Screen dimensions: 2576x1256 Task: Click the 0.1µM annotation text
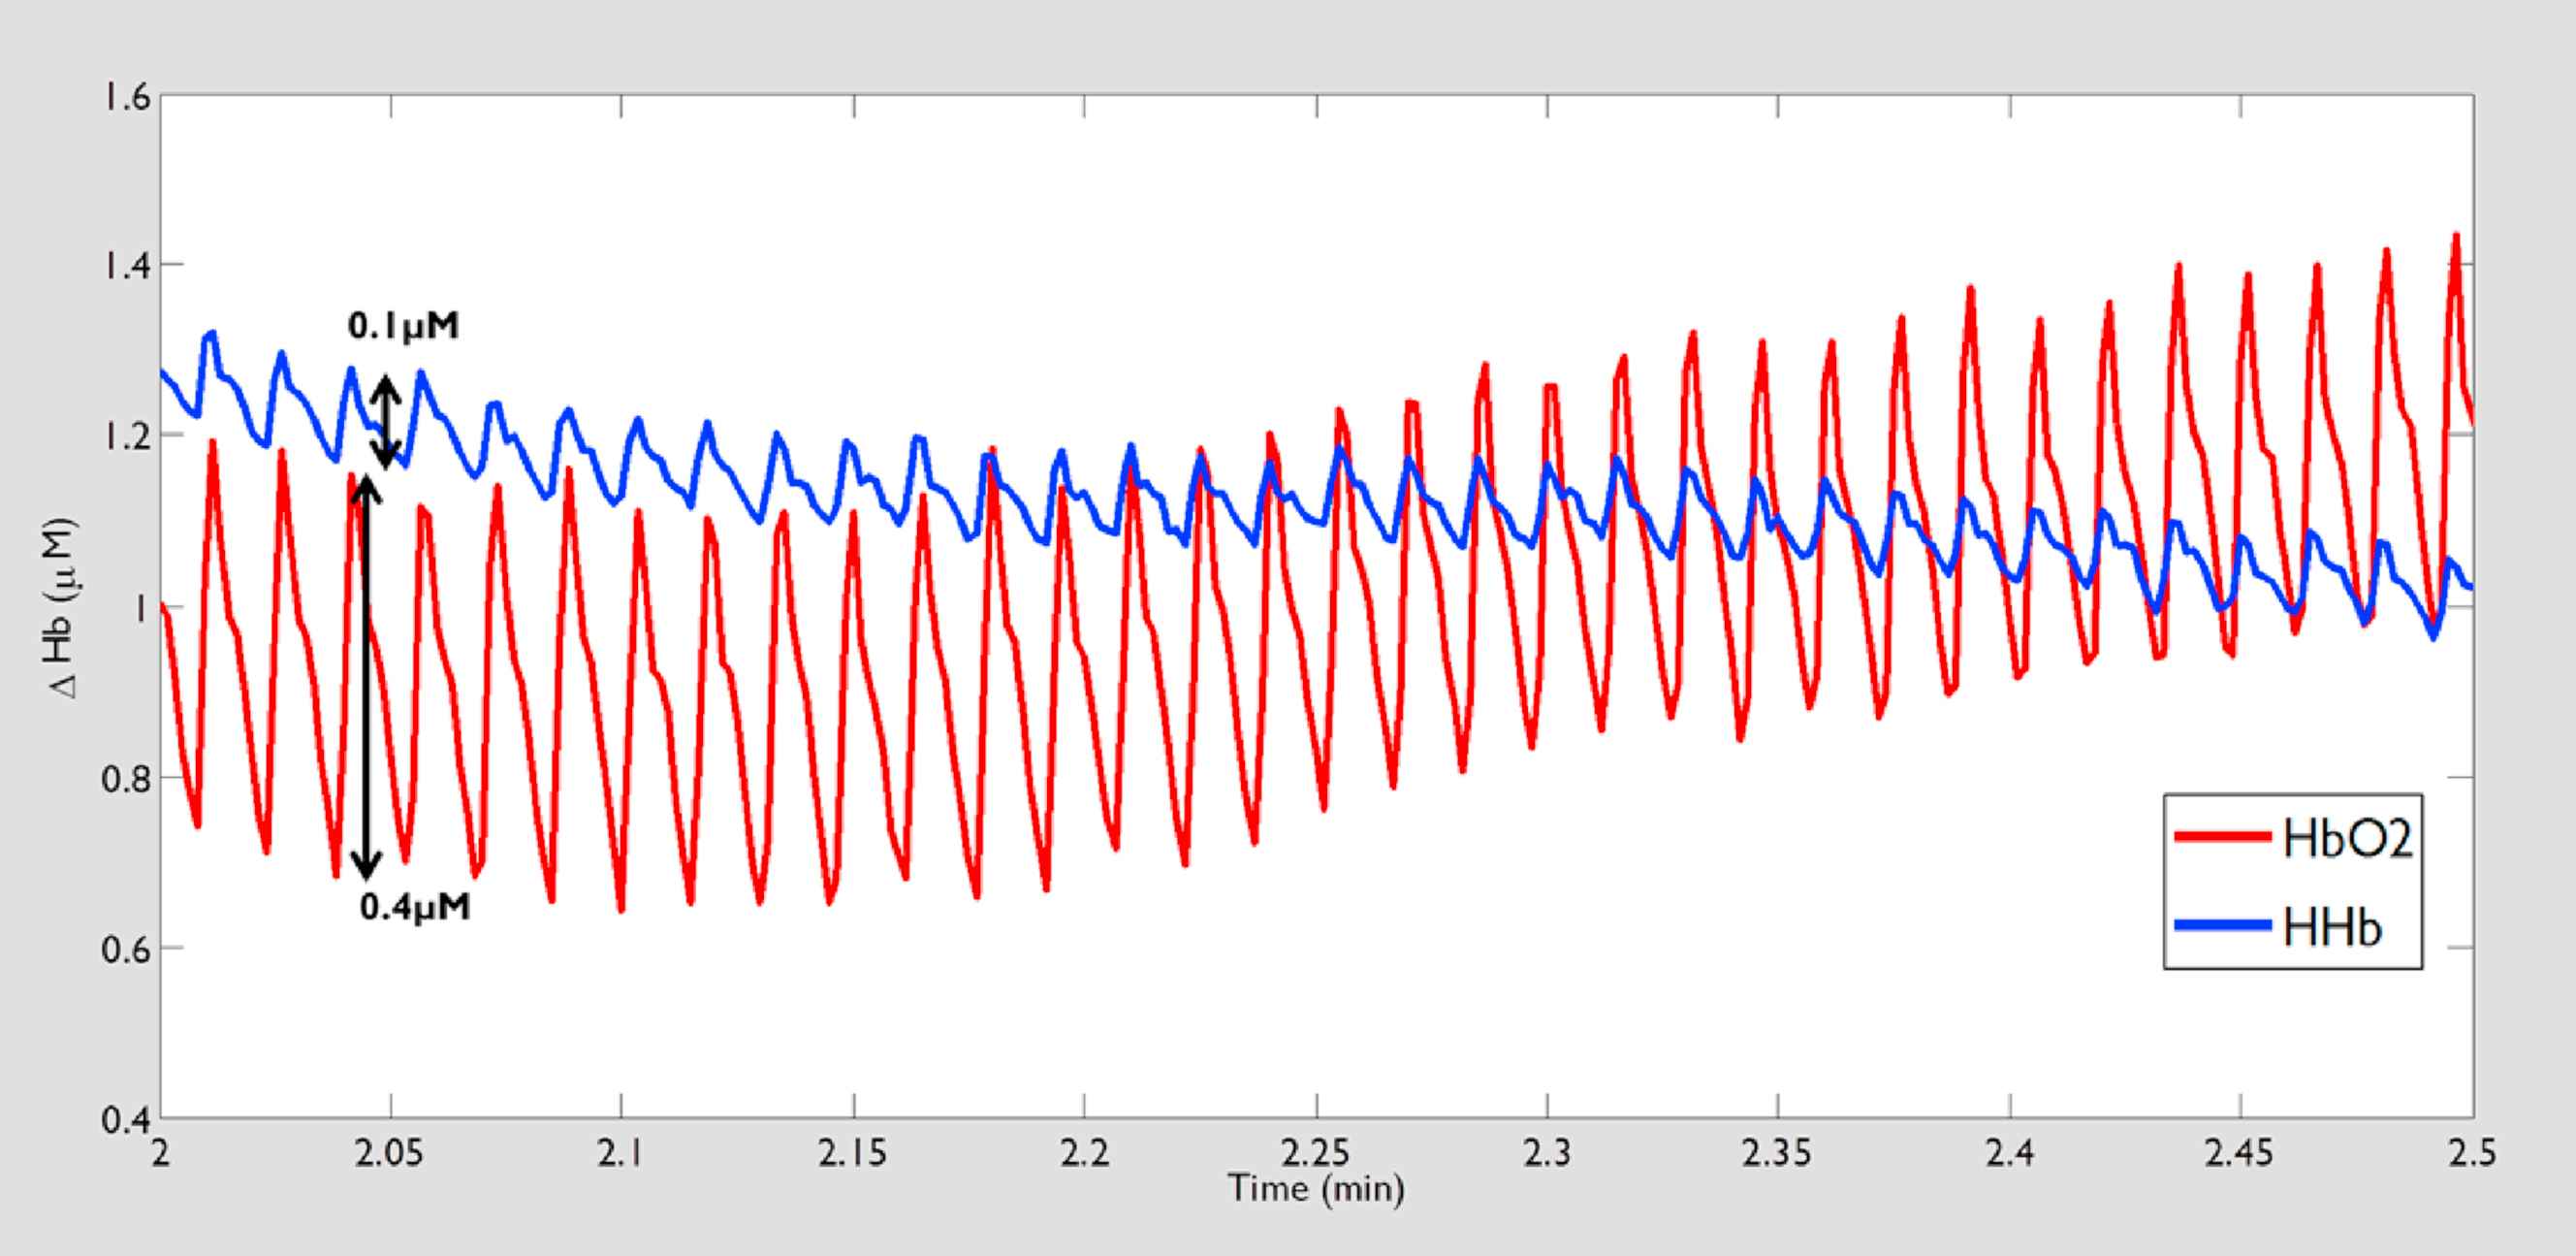403,326
